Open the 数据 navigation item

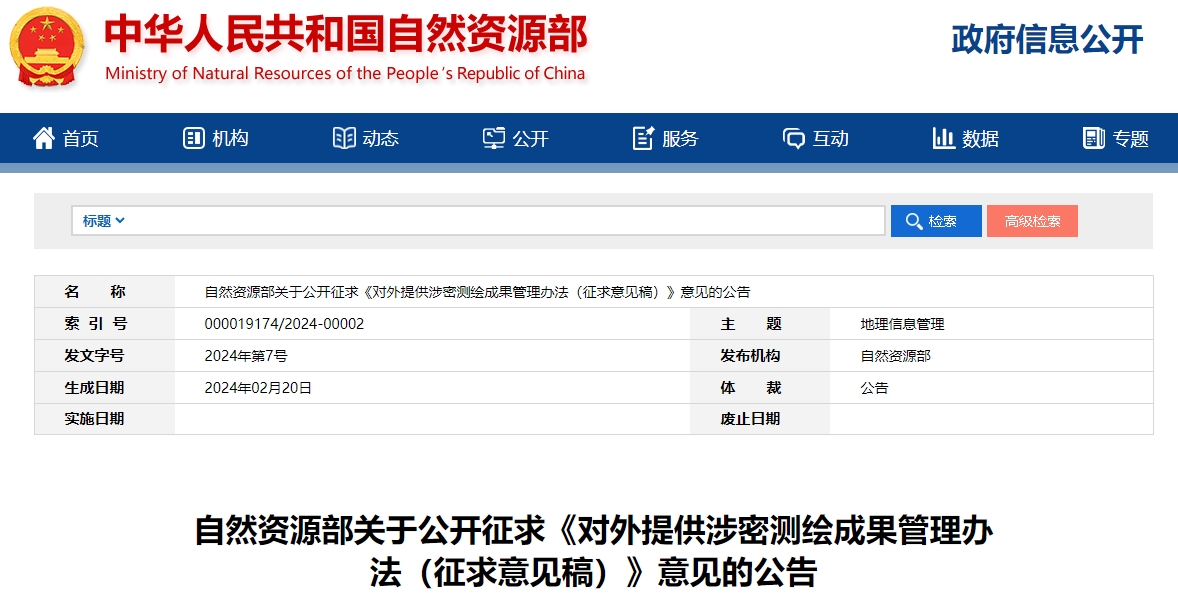click(966, 138)
